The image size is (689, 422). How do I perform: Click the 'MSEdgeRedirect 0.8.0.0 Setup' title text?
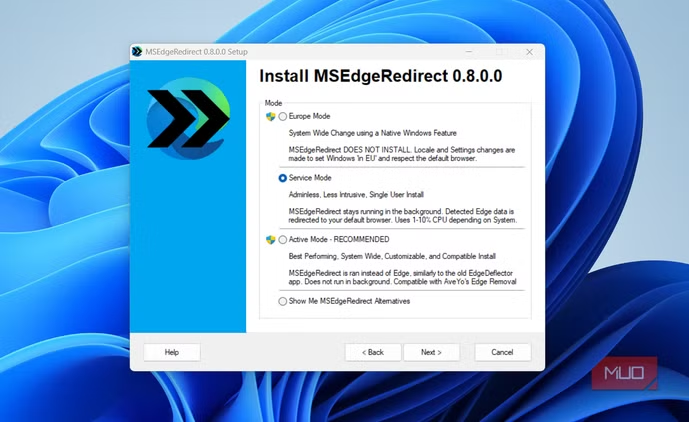[196, 52]
